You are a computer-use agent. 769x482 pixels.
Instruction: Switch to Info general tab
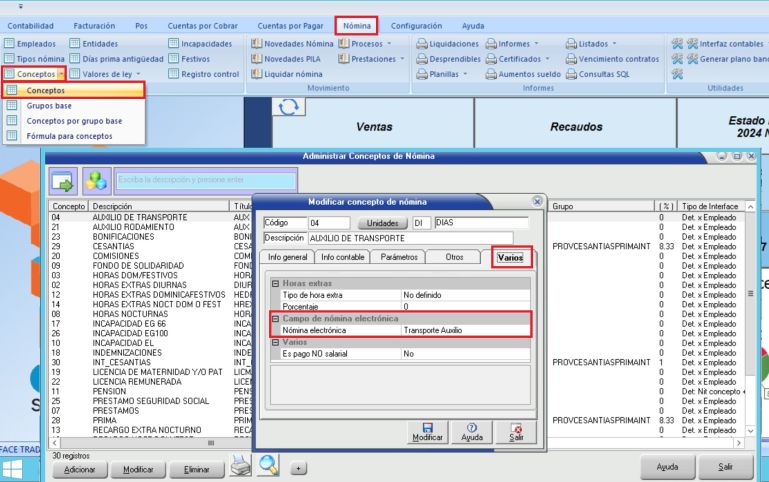click(287, 257)
